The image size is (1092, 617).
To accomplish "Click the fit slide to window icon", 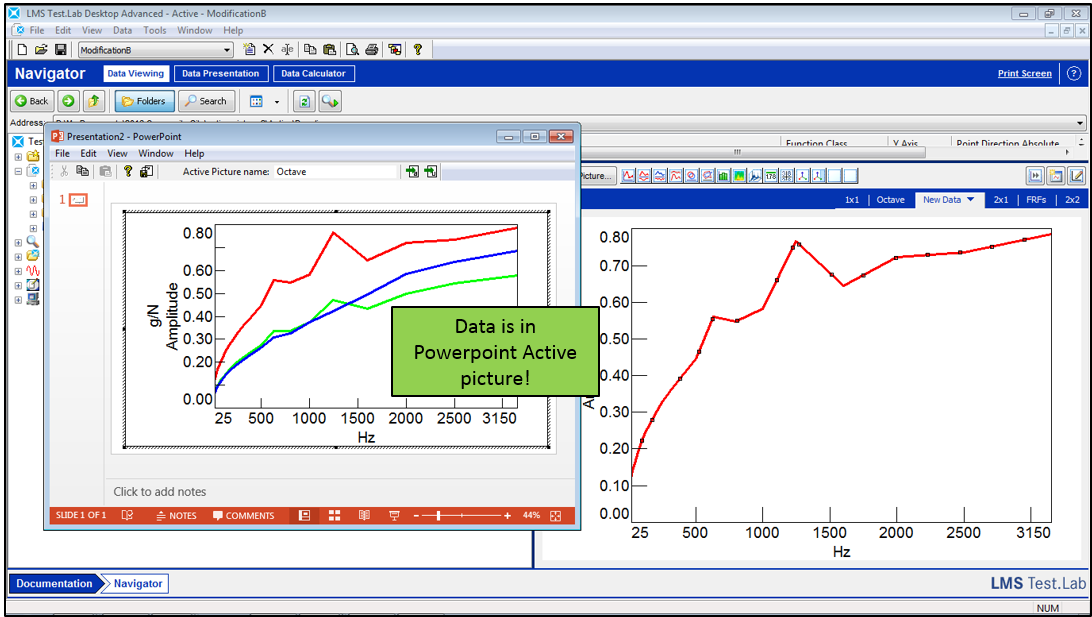I will (555, 515).
